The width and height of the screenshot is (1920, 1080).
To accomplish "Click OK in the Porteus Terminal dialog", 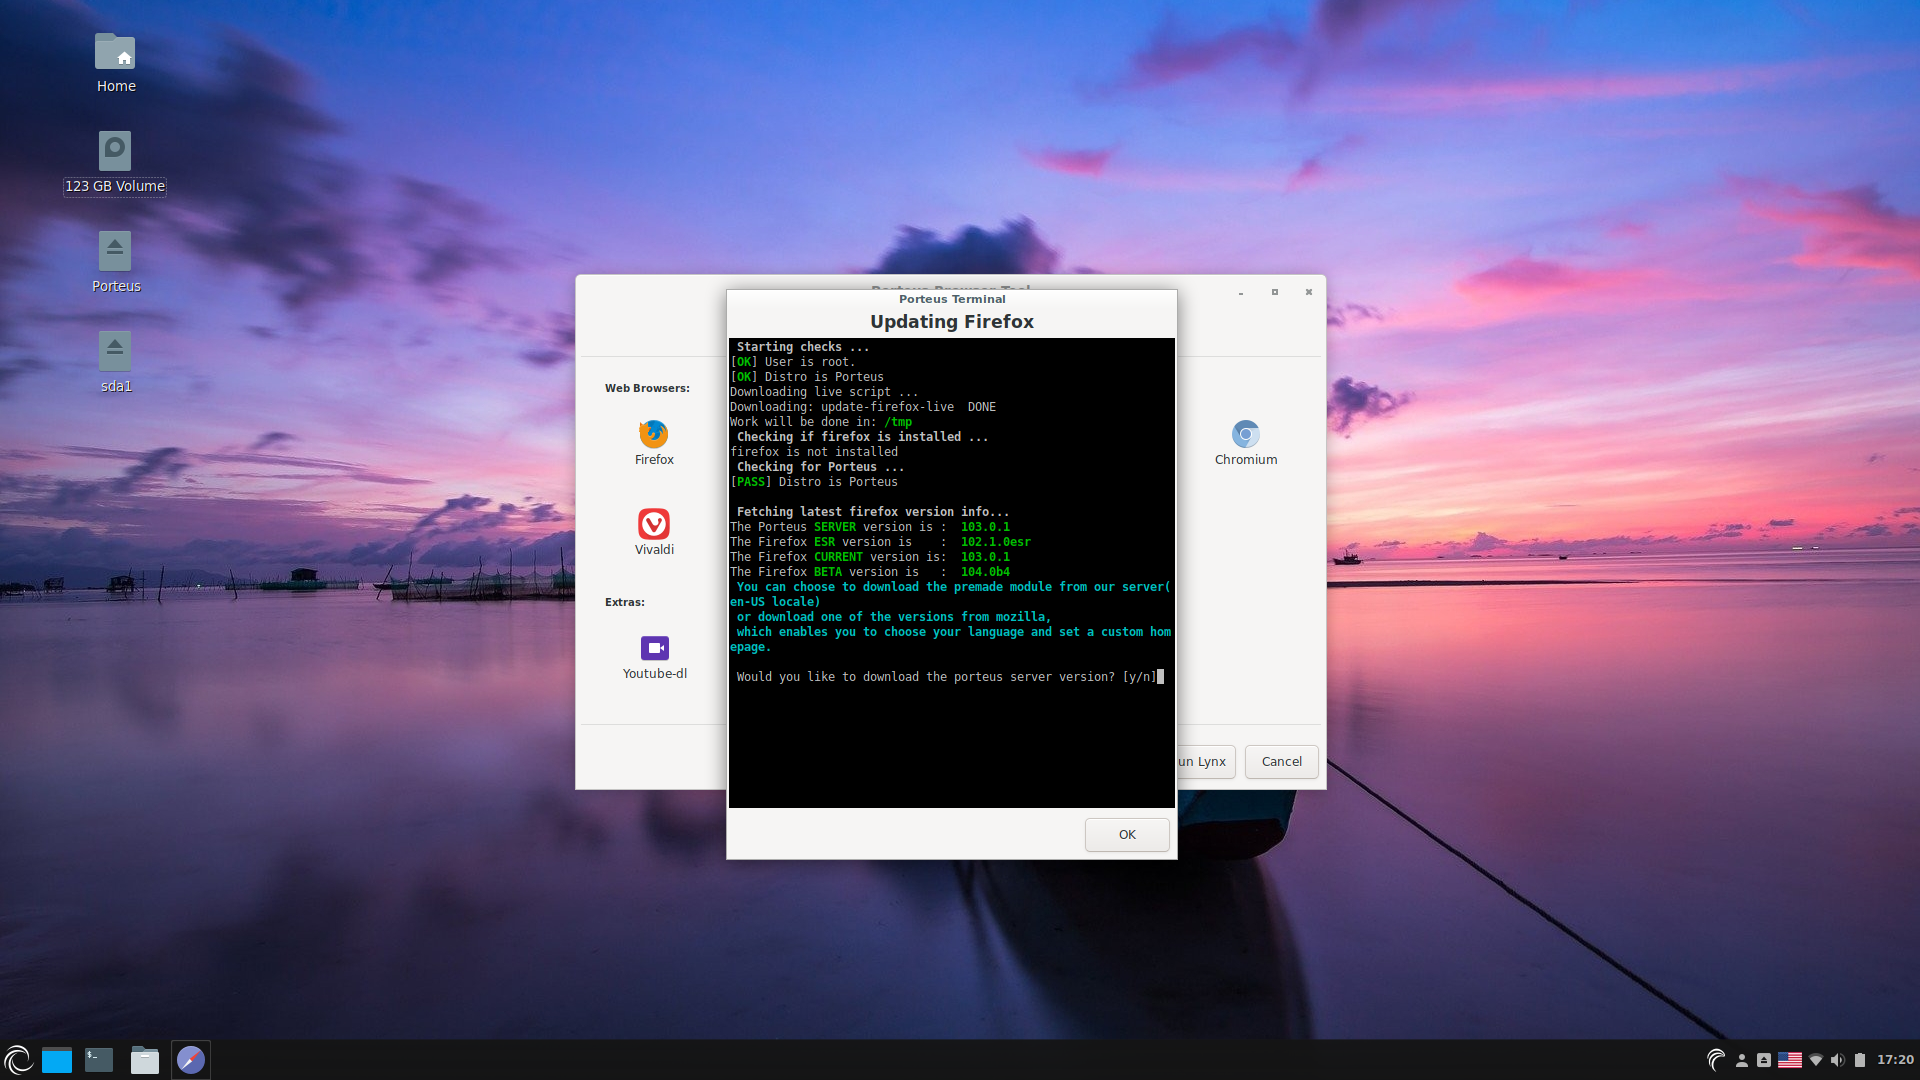I will (1127, 835).
